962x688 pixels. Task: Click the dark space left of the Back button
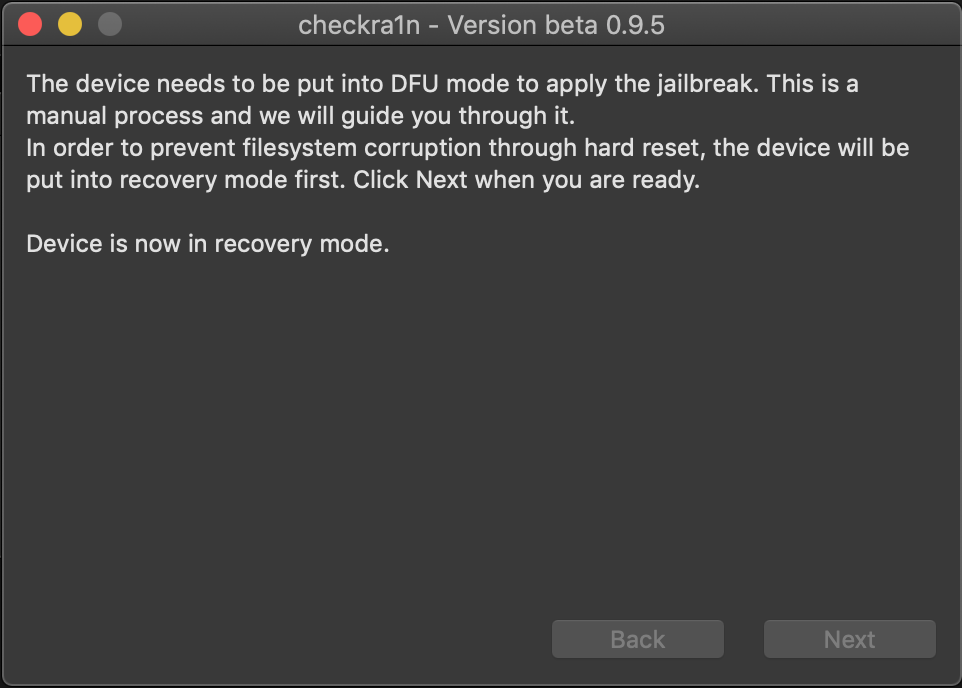[x=300, y=639]
